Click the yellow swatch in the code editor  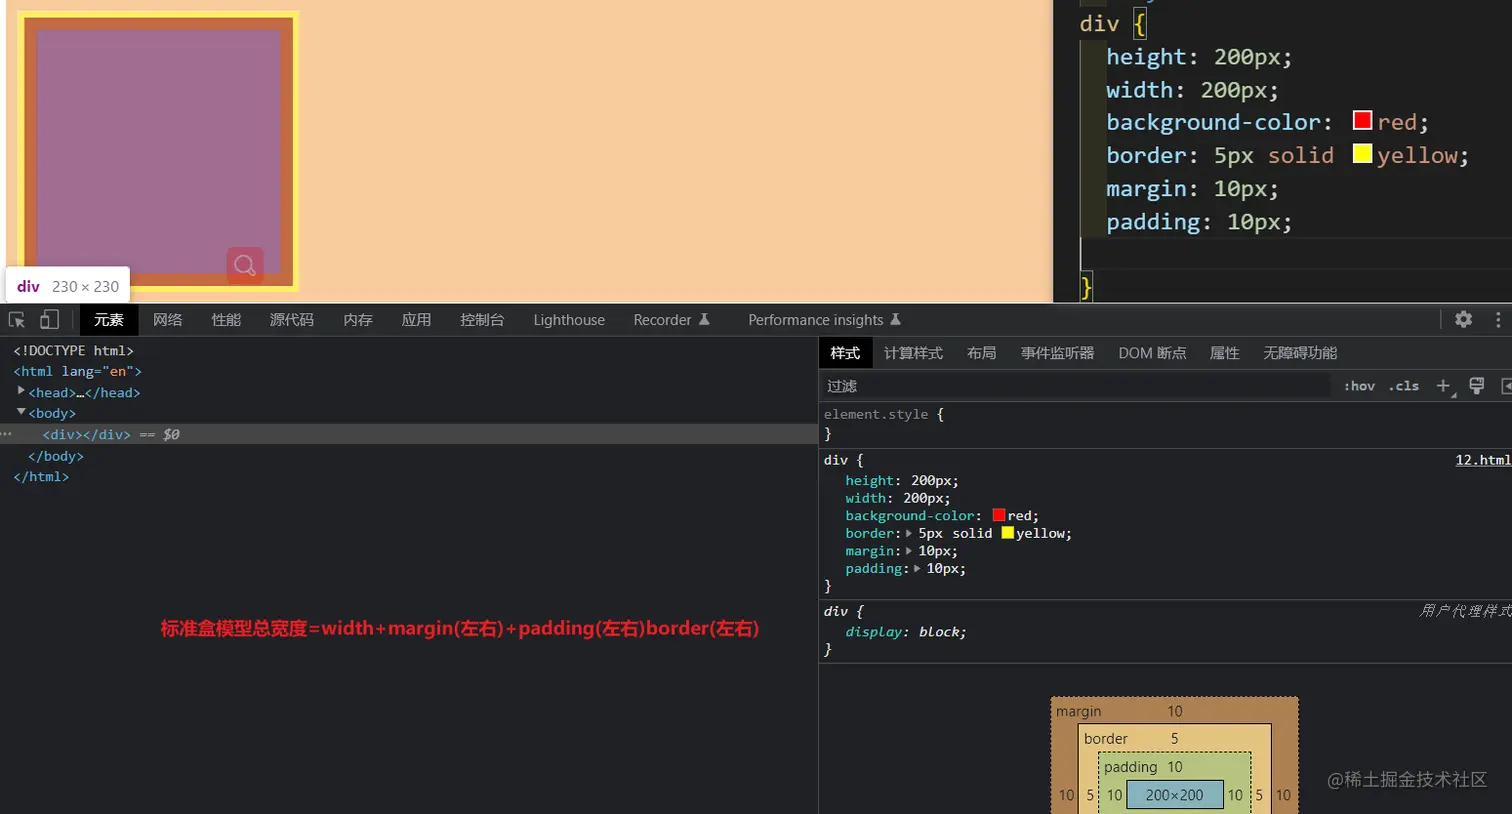pos(1362,153)
